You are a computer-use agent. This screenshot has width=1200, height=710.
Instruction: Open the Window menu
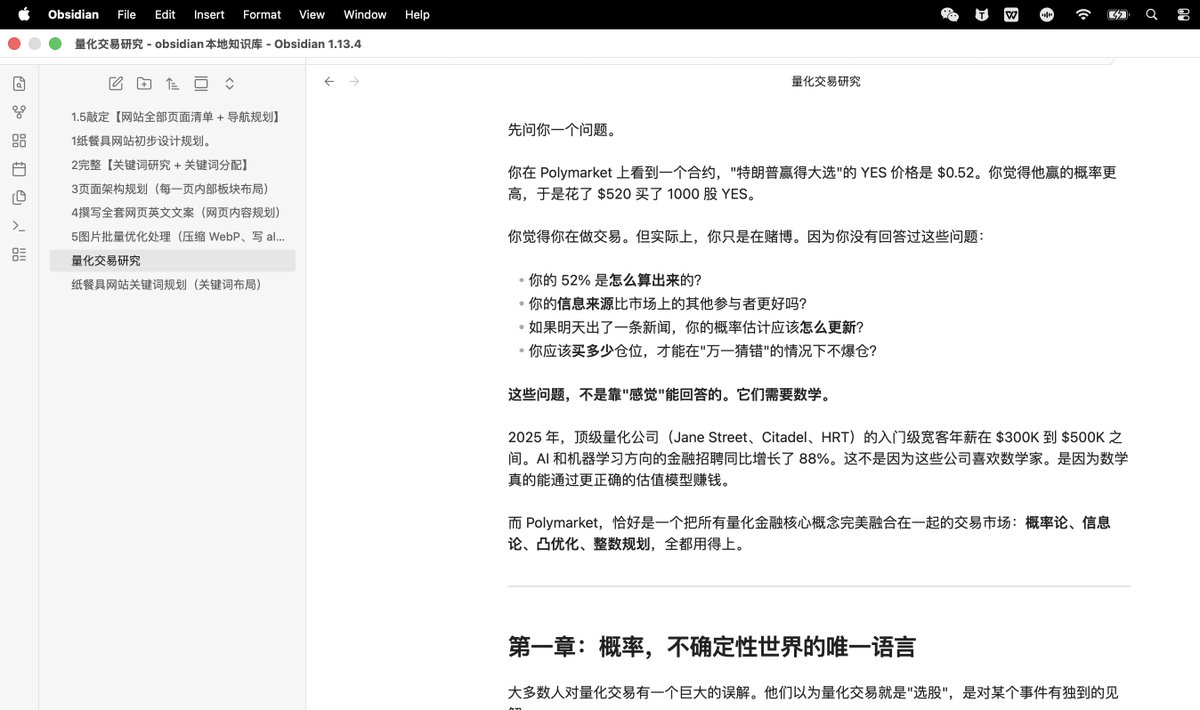pos(365,14)
